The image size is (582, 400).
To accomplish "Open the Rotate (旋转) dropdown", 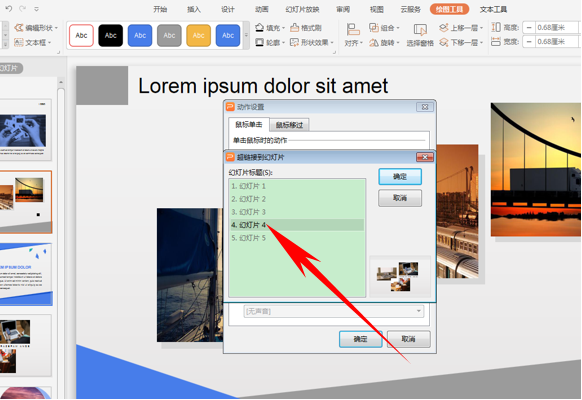I will point(384,43).
